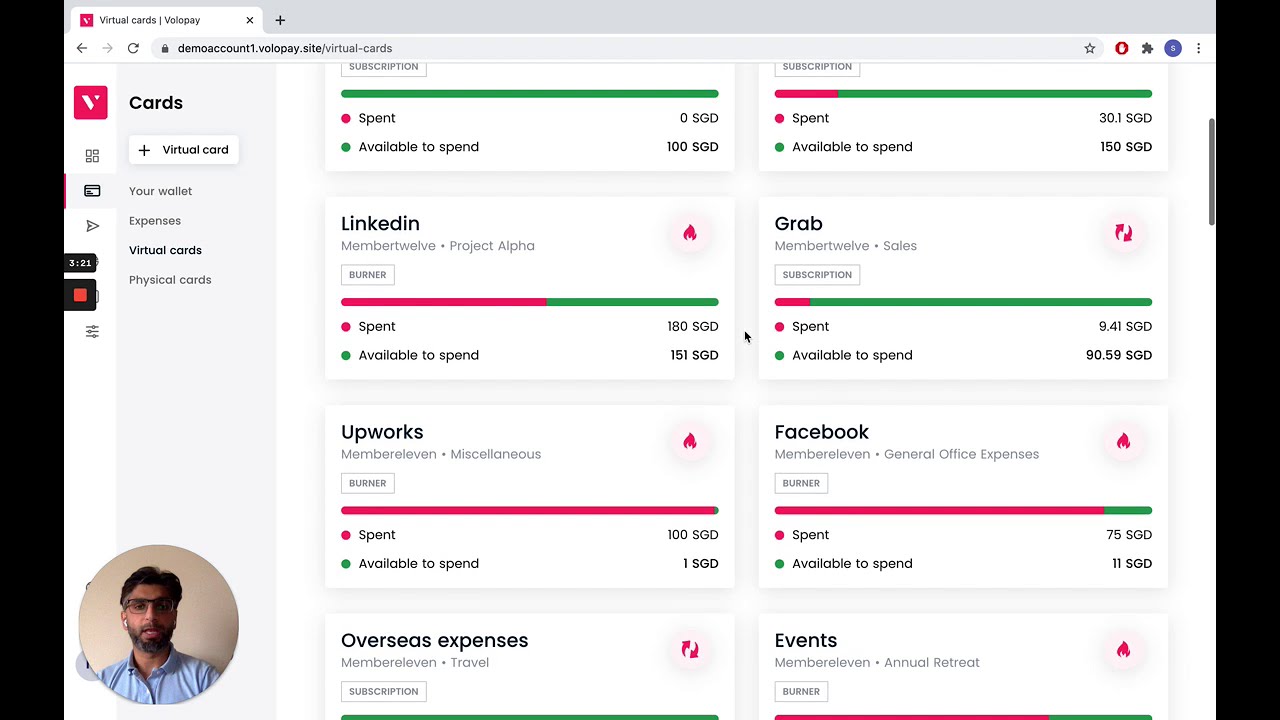1280x720 pixels.
Task: Open the settings sliders icon in sidebar
Action: pyautogui.click(x=92, y=331)
